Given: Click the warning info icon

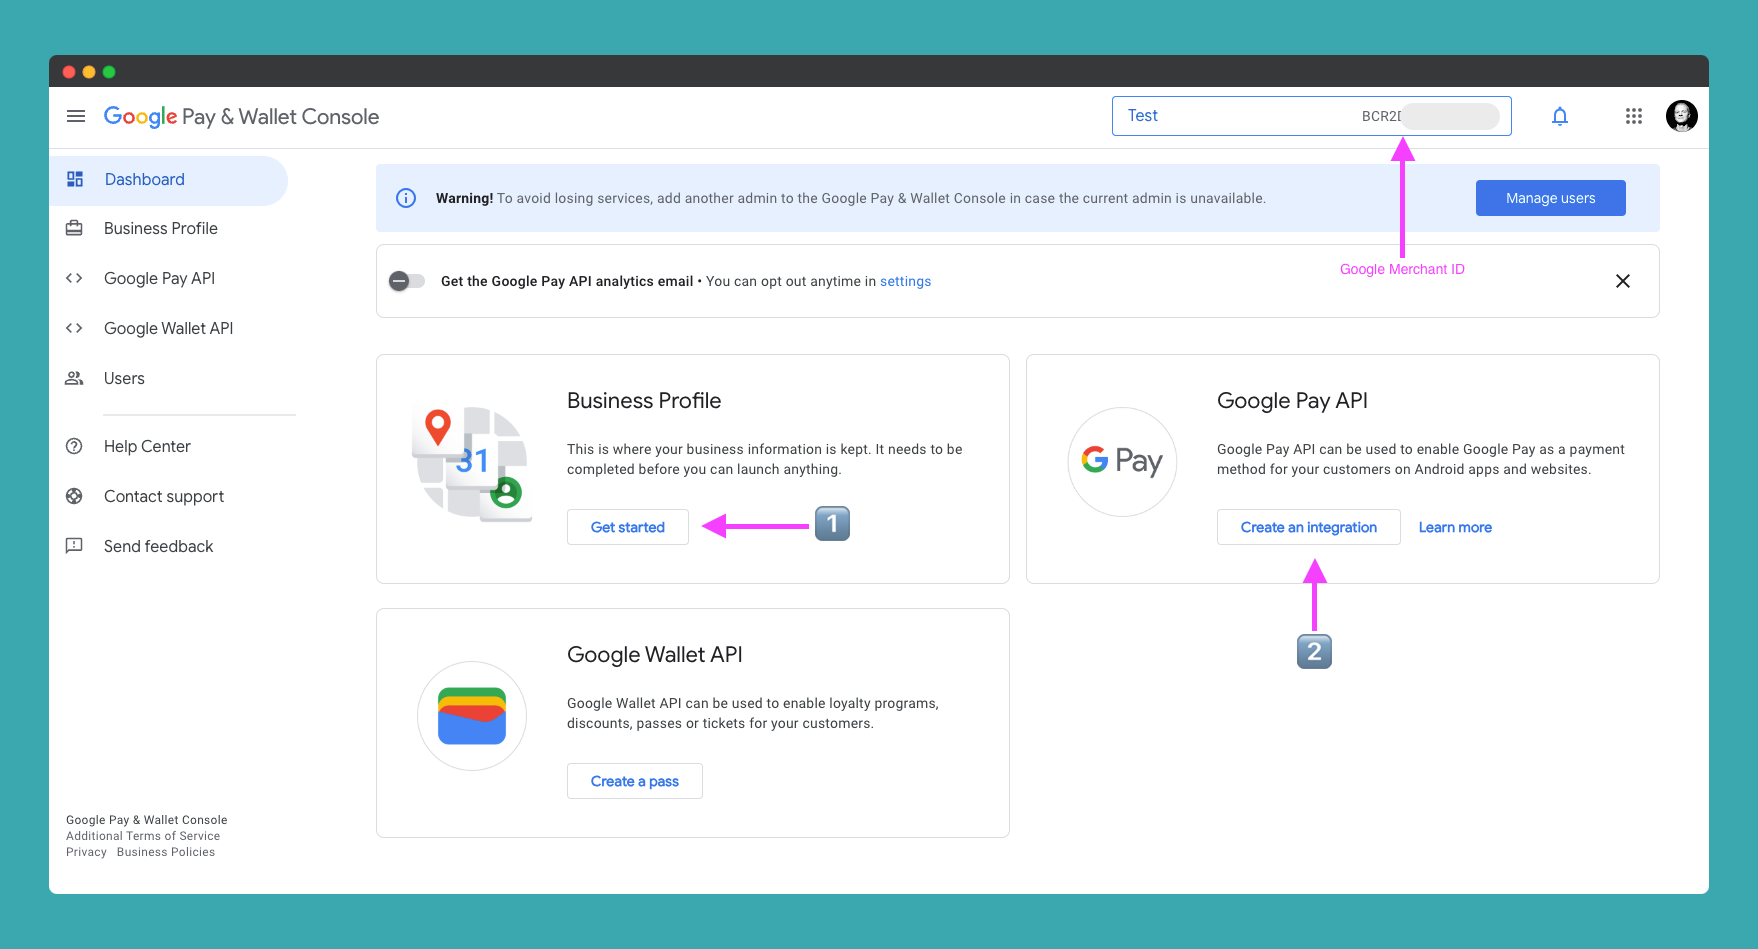Looking at the screenshot, I should (x=406, y=198).
